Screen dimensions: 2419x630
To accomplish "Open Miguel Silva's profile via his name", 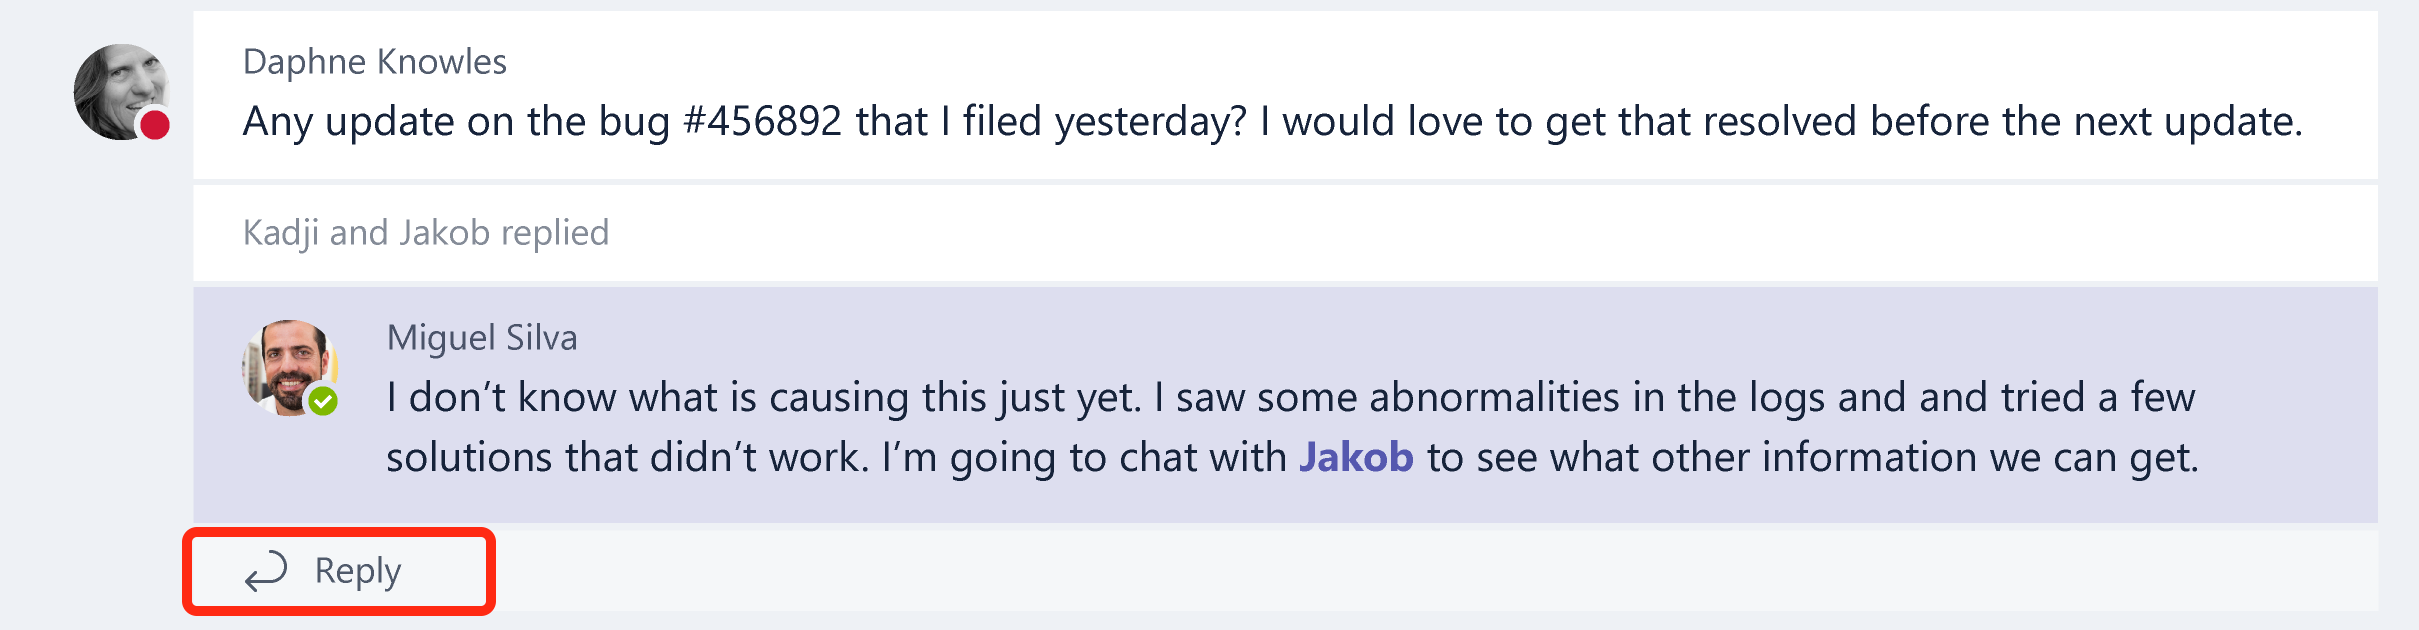I will click(482, 339).
